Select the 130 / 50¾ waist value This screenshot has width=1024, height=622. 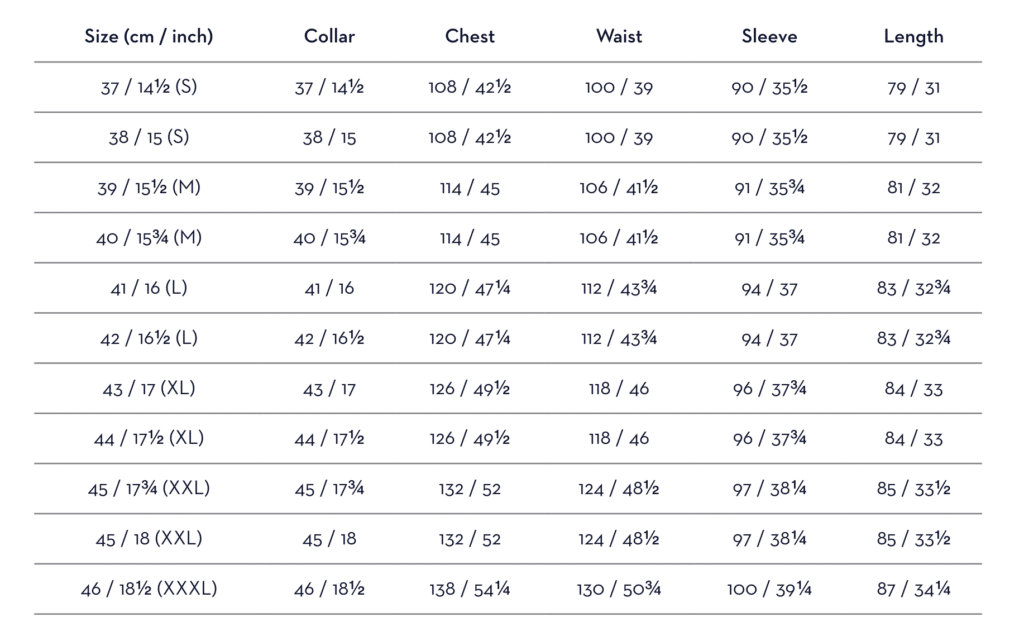coord(619,589)
